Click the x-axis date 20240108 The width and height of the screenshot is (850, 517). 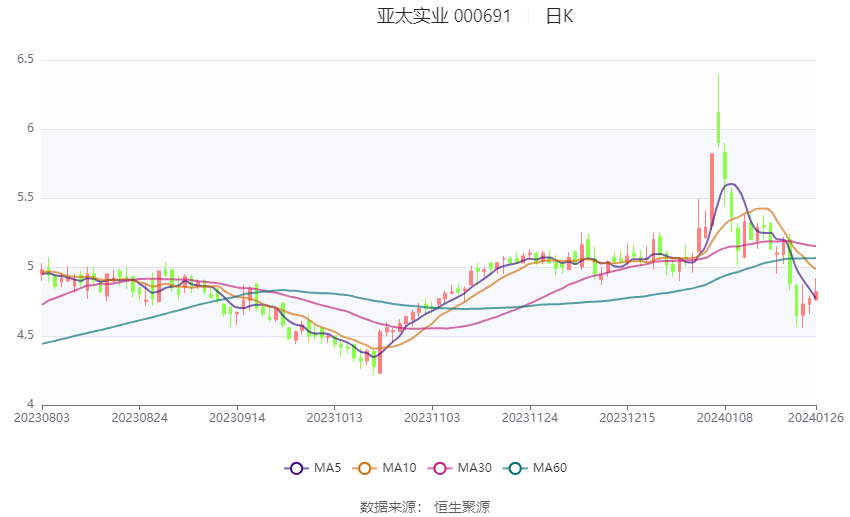point(725,418)
